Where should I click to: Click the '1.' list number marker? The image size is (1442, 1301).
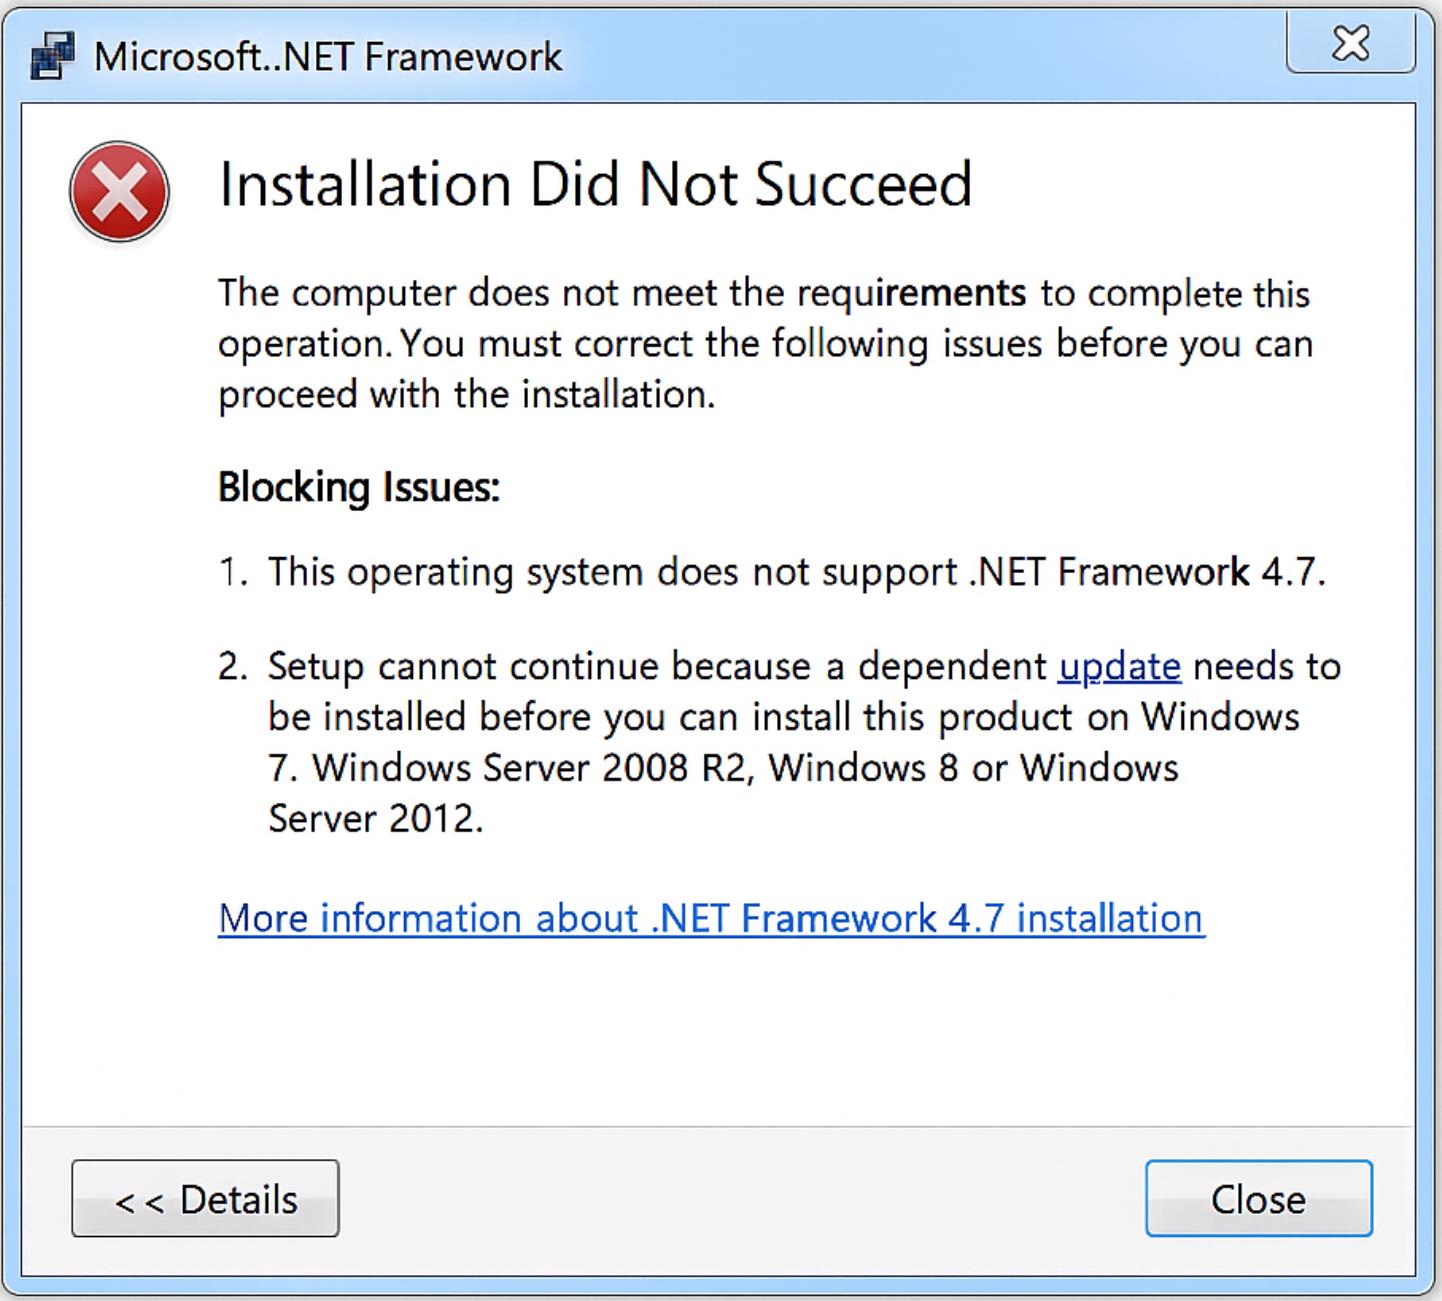point(233,572)
